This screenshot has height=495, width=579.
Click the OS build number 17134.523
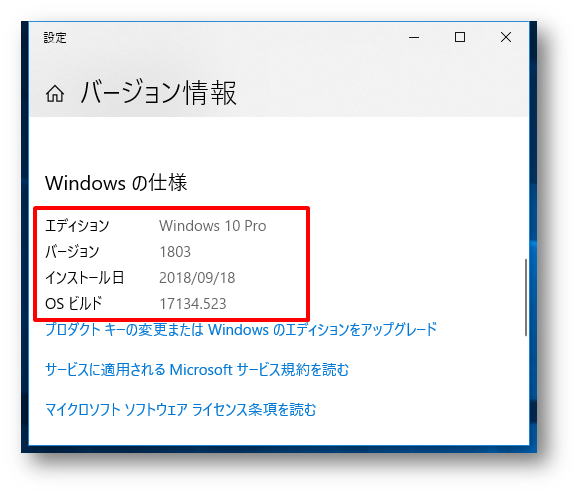pos(193,304)
